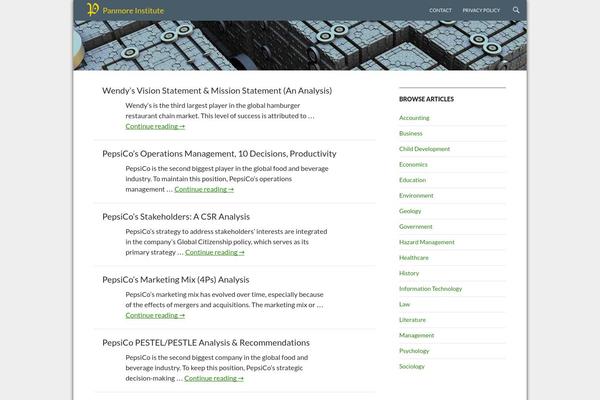The height and width of the screenshot is (400, 600).
Task: Open PepsiCo's Operations Management article title
Action: click(219, 153)
